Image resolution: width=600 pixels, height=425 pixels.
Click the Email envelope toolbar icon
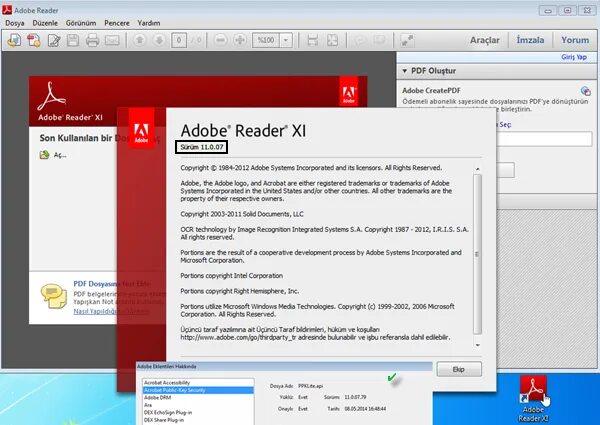coord(112,40)
